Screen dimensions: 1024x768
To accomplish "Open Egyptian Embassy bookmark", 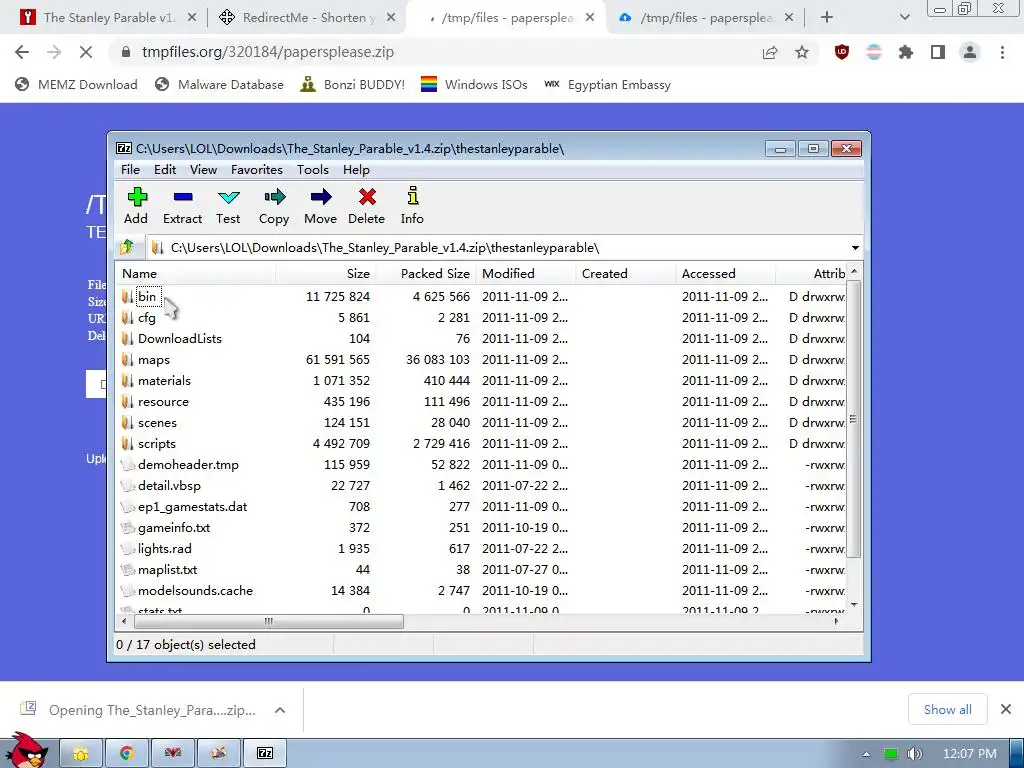I will tap(607, 84).
